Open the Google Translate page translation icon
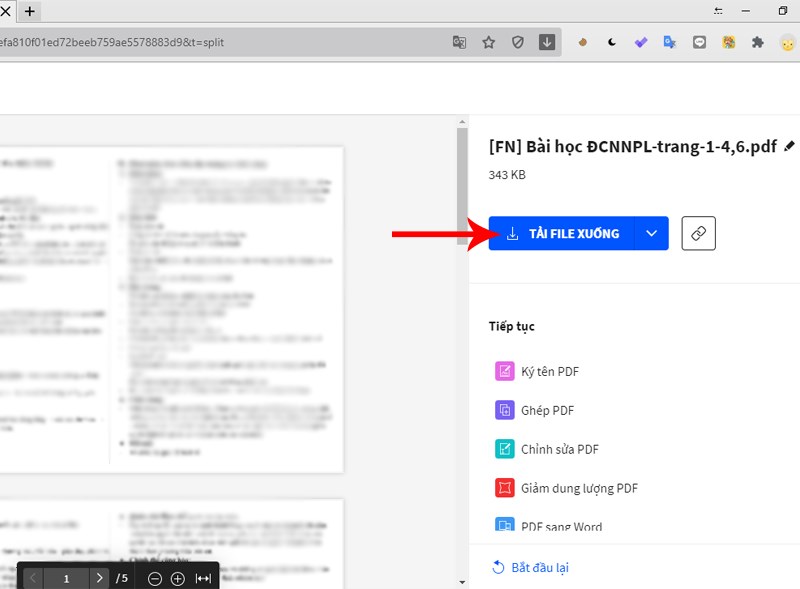The width and height of the screenshot is (800, 589). [x=460, y=42]
